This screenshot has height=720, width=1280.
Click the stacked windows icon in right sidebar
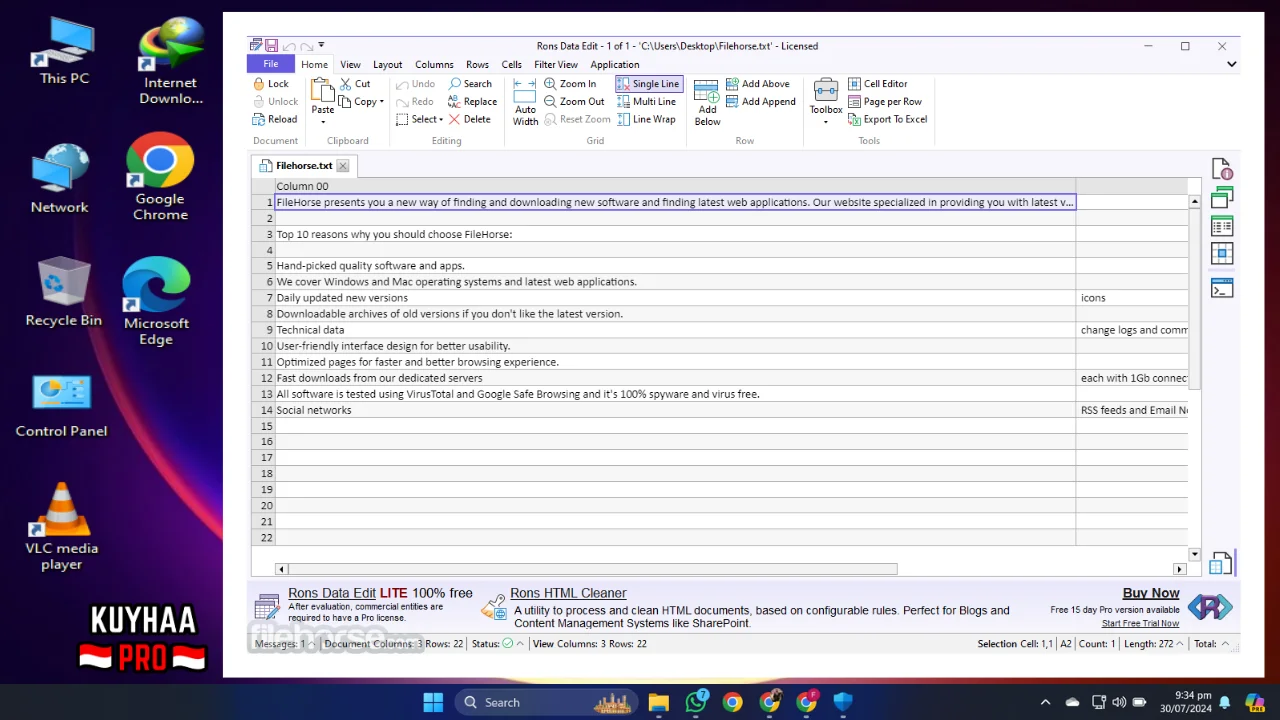[1221, 198]
